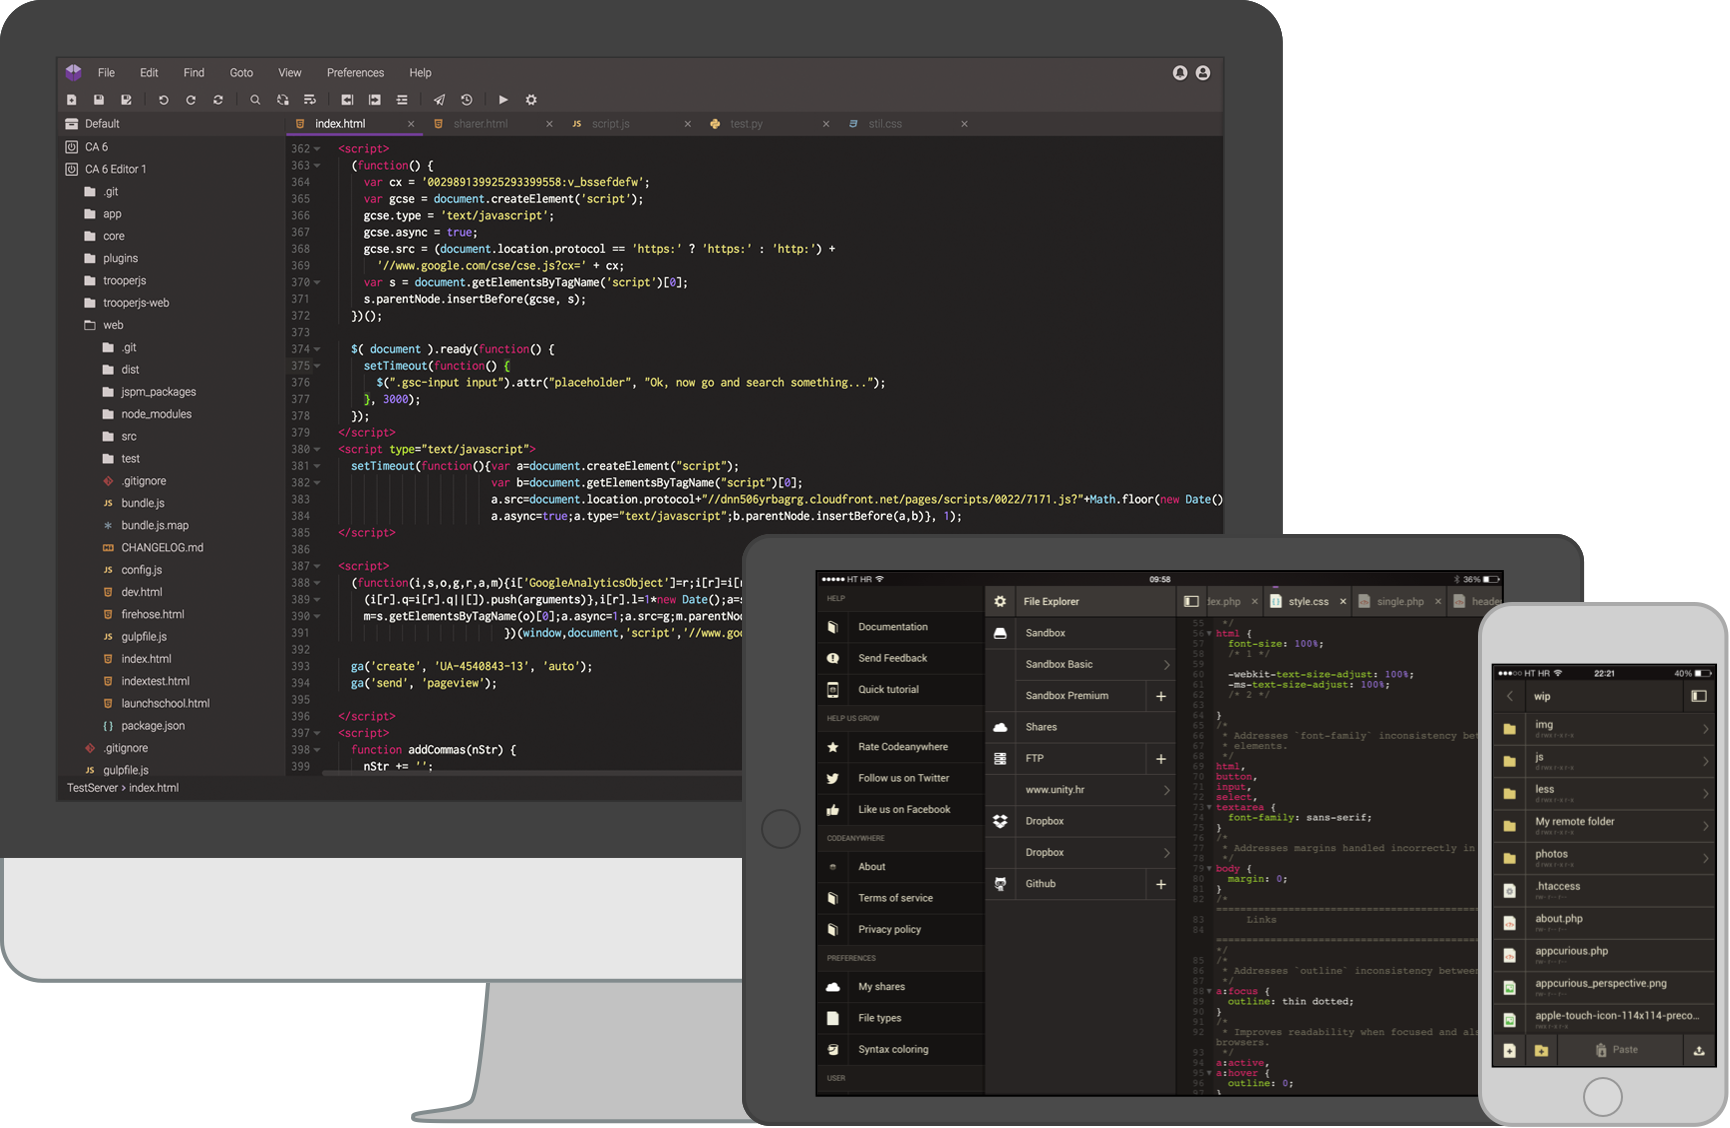Open editor settings via the gear icon
This screenshot has width=1730, height=1128.
pyautogui.click(x=531, y=99)
